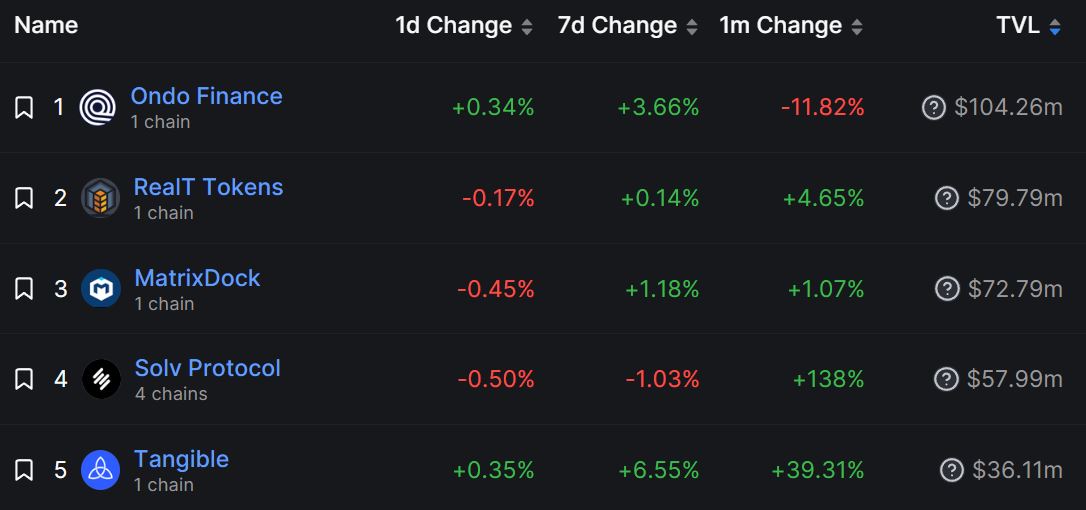
Task: Click the MatrixDock logo icon
Action: coord(101,289)
